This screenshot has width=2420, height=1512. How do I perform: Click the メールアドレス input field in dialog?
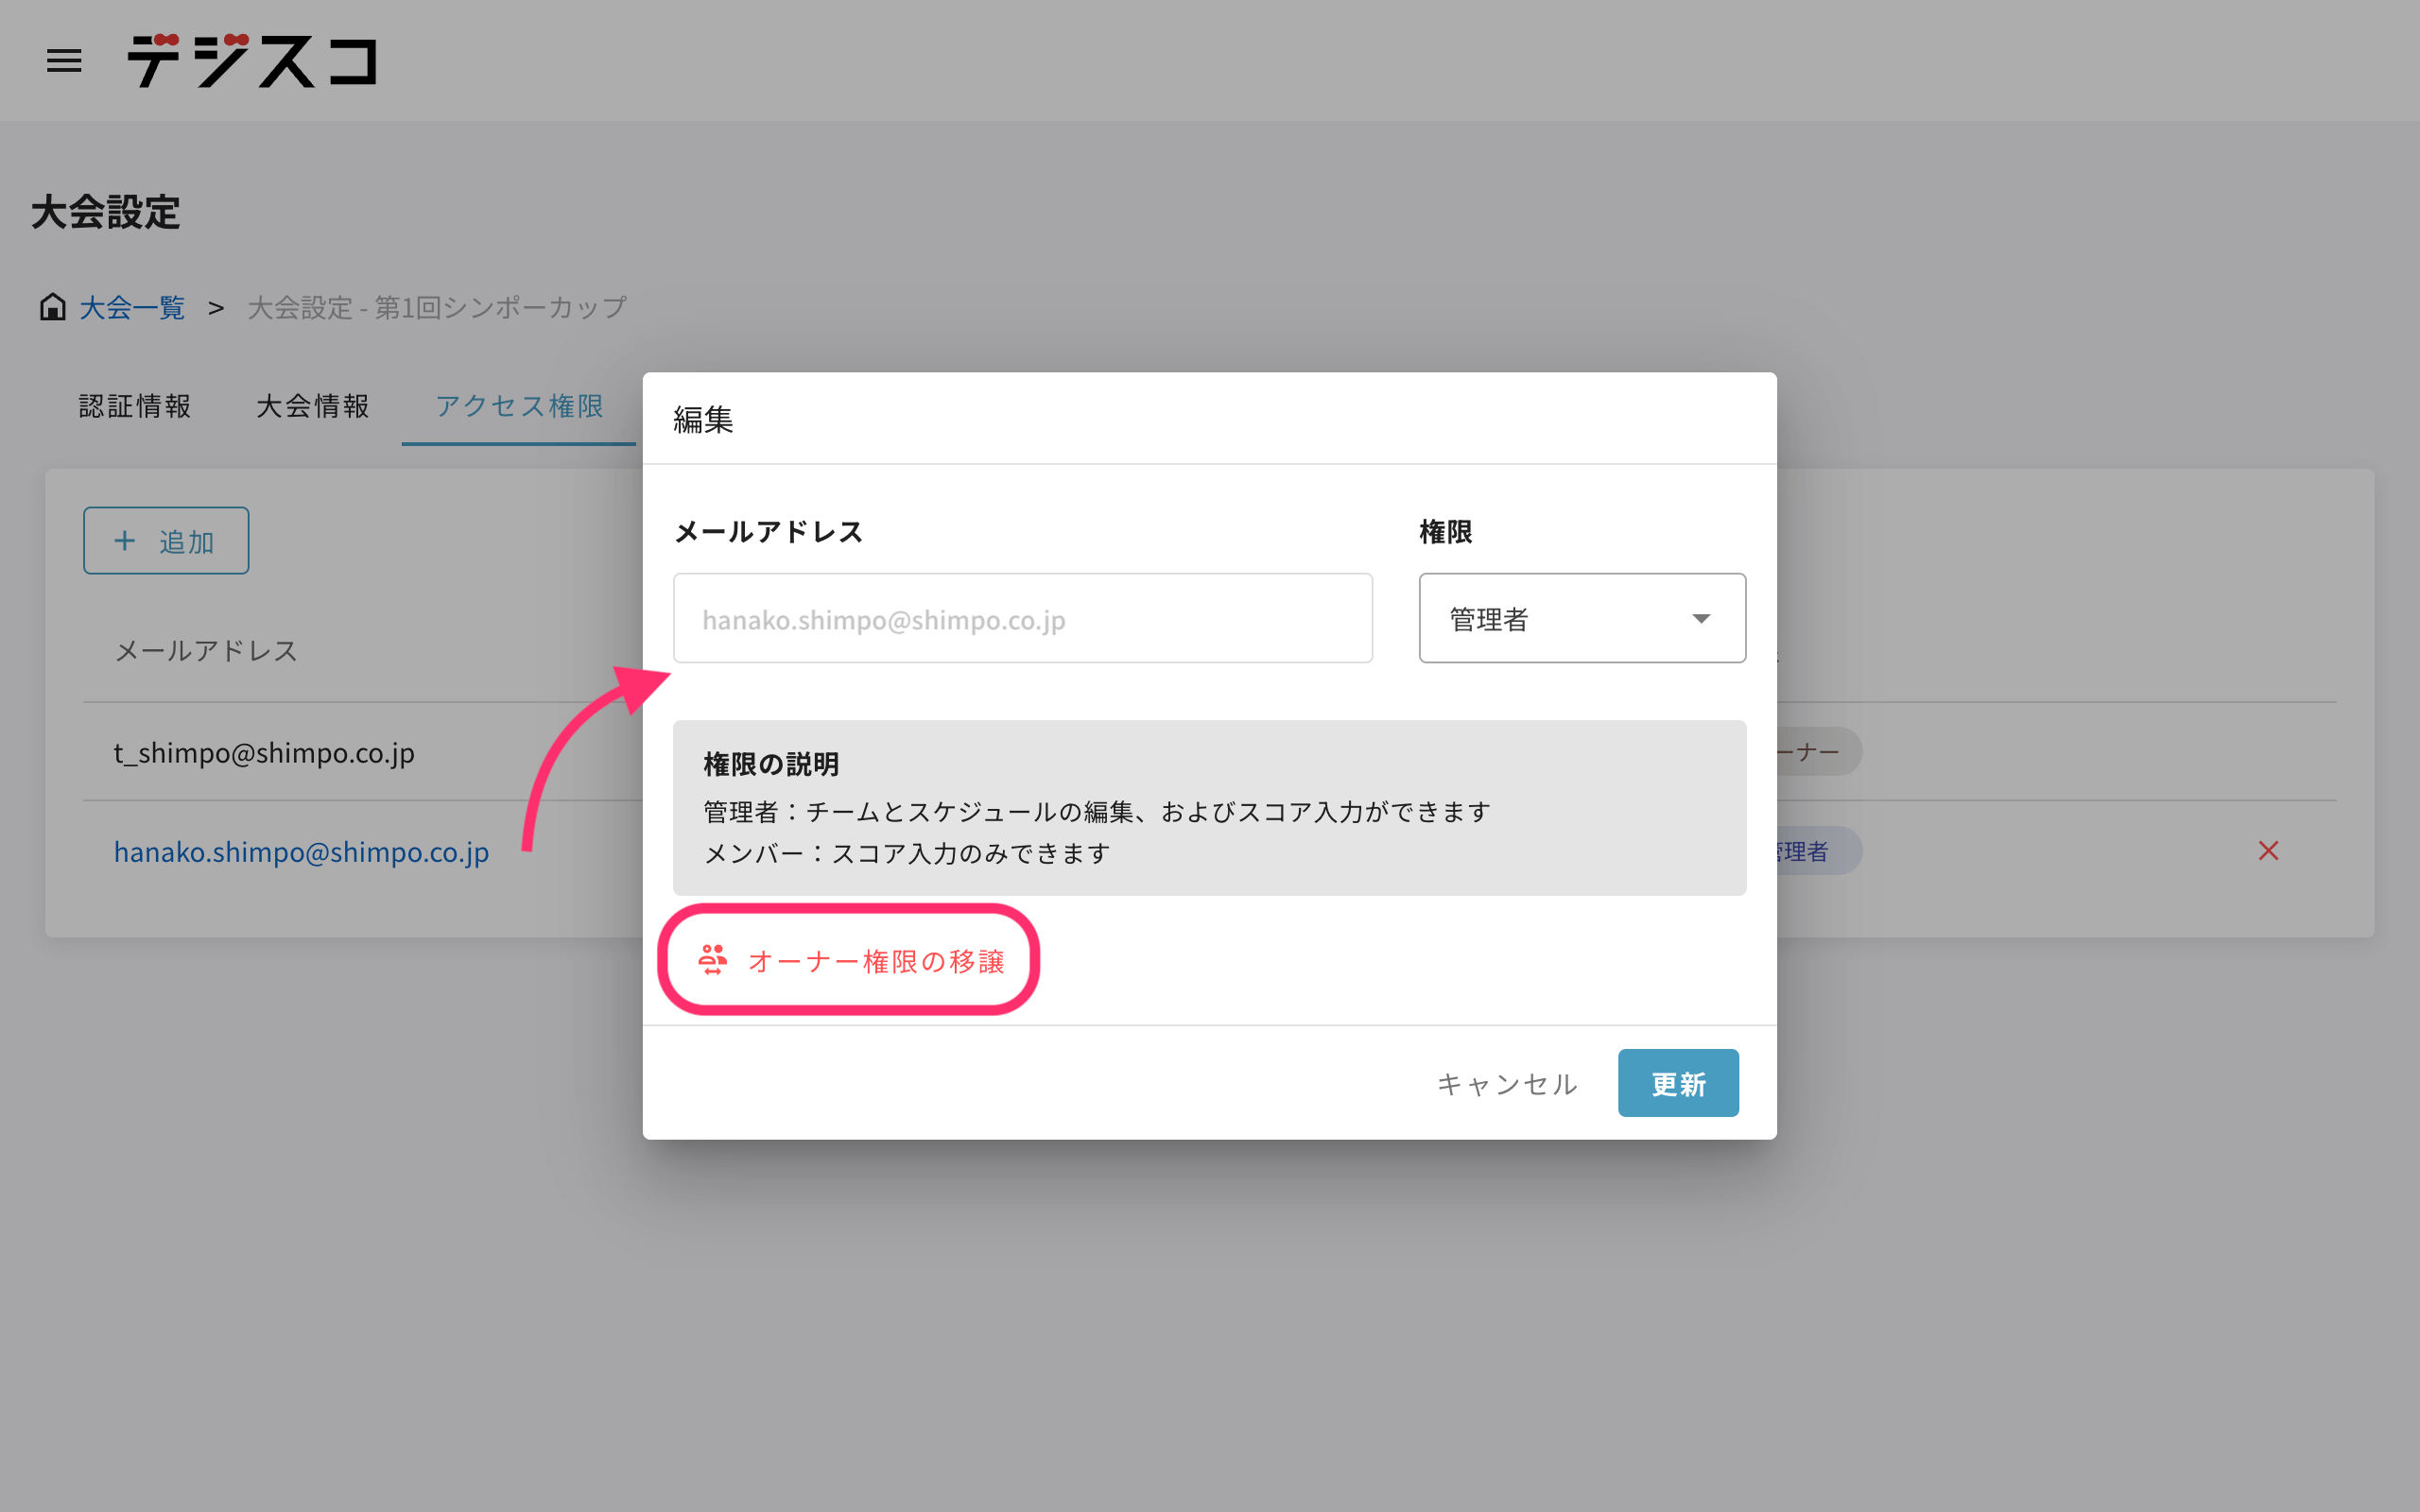coord(1022,618)
